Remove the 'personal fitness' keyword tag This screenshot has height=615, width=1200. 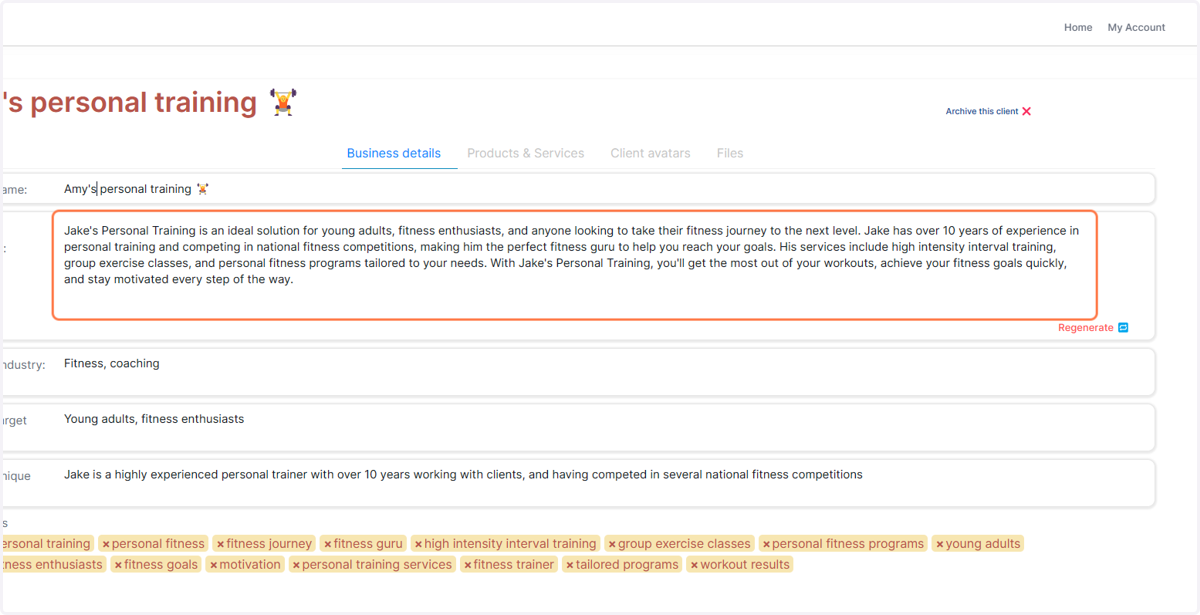click(106, 544)
